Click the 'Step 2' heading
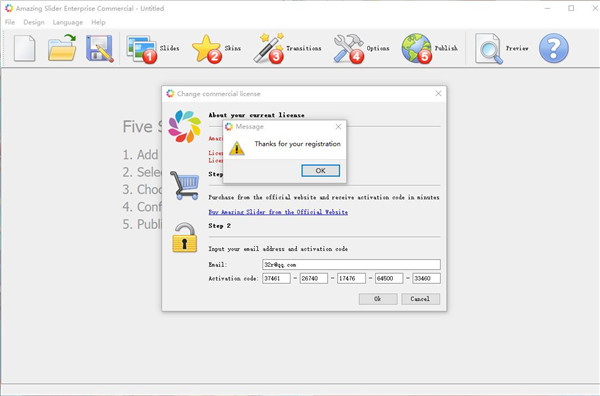This screenshot has height=396, width=600. tap(220, 226)
